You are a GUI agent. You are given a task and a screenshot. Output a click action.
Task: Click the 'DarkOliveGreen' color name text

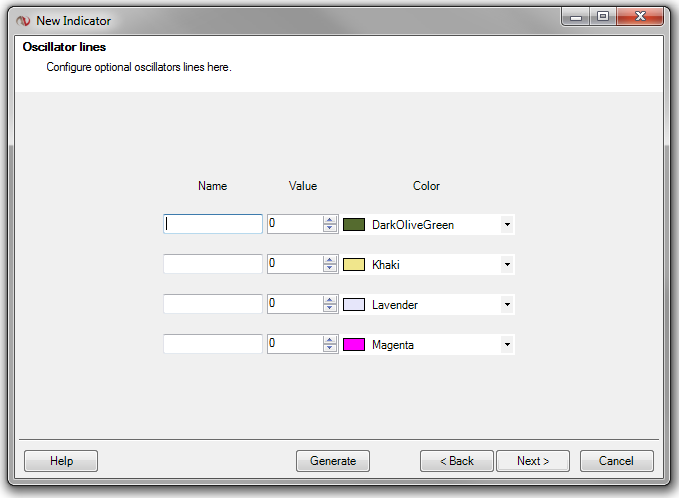(x=413, y=225)
